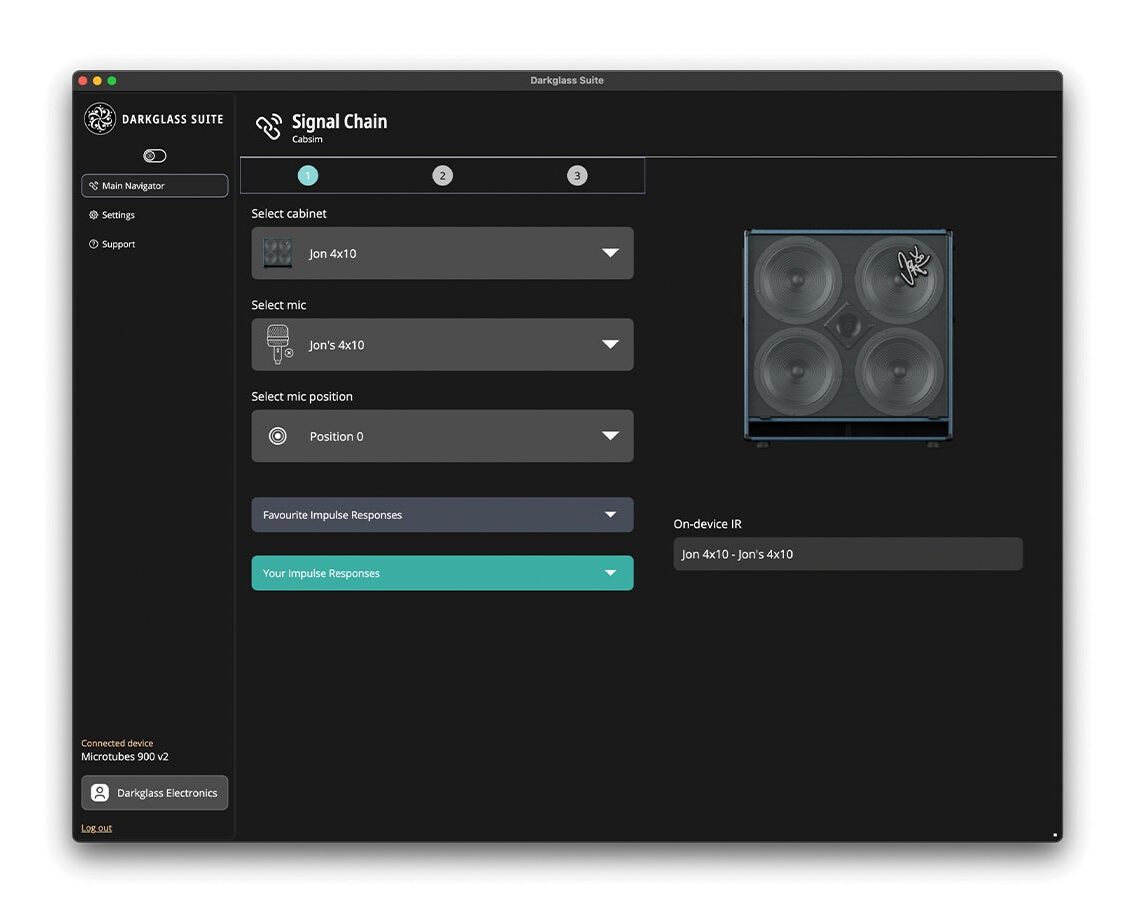1127x910 pixels.
Task: Open Settings from the sidebar
Action: (111, 215)
